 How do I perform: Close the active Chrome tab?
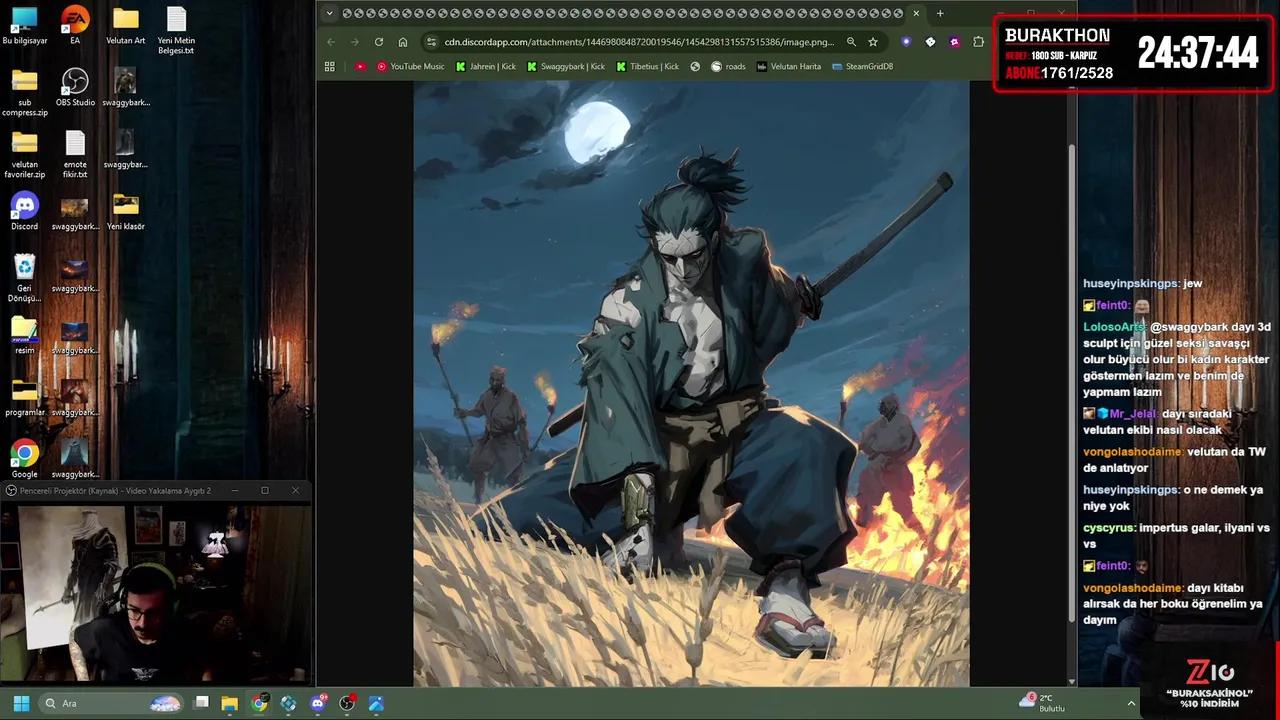pos(916,14)
